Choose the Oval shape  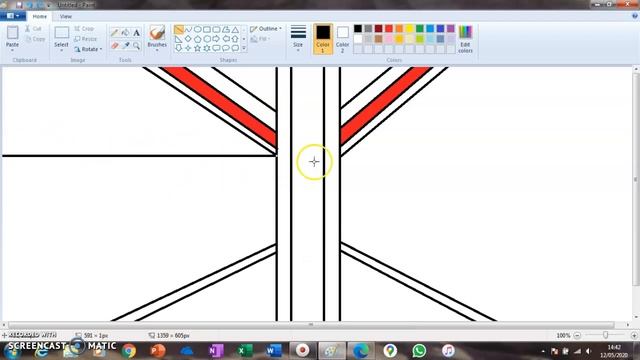click(x=198, y=29)
